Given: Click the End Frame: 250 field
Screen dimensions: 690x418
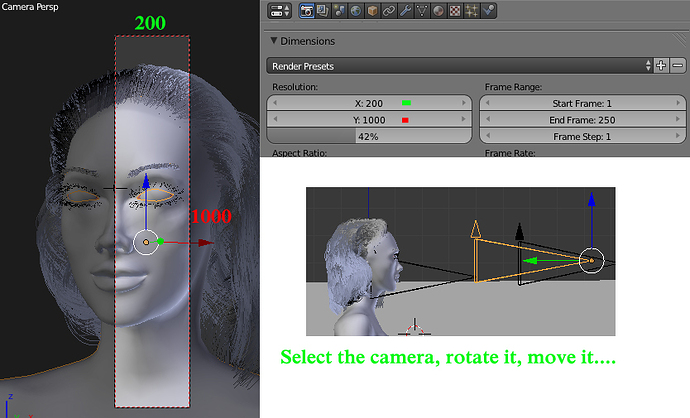Looking at the screenshot, I should (x=583, y=120).
